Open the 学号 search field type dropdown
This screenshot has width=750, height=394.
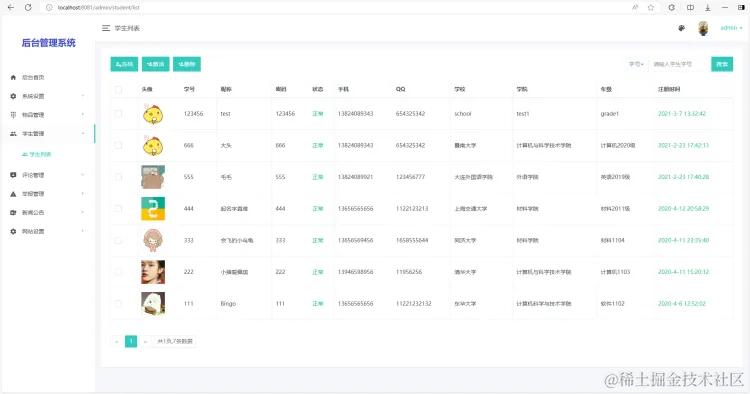tap(636, 64)
